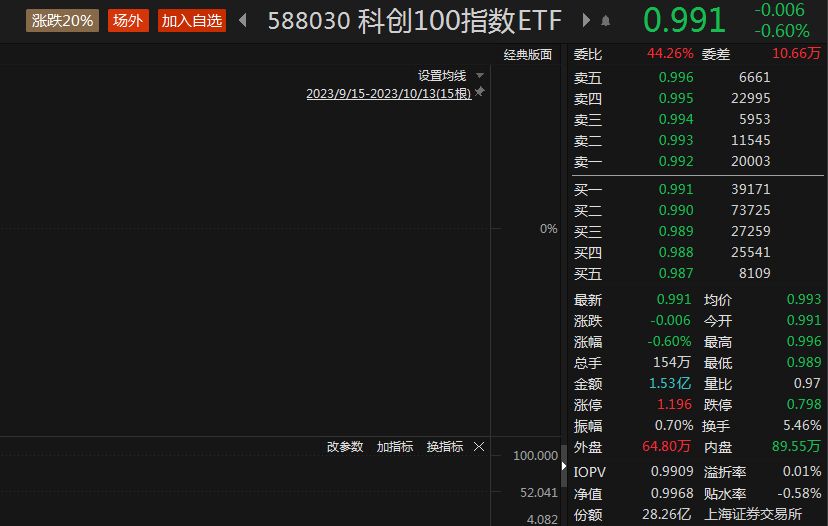Select the 买三 price 0.989
The height and width of the screenshot is (526, 828).
tap(676, 231)
